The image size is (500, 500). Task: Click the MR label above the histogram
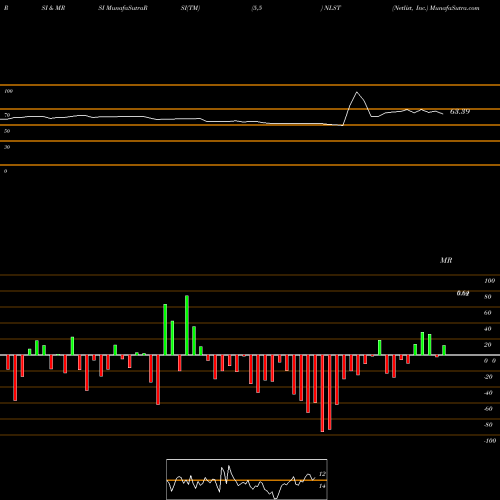pos(446,260)
